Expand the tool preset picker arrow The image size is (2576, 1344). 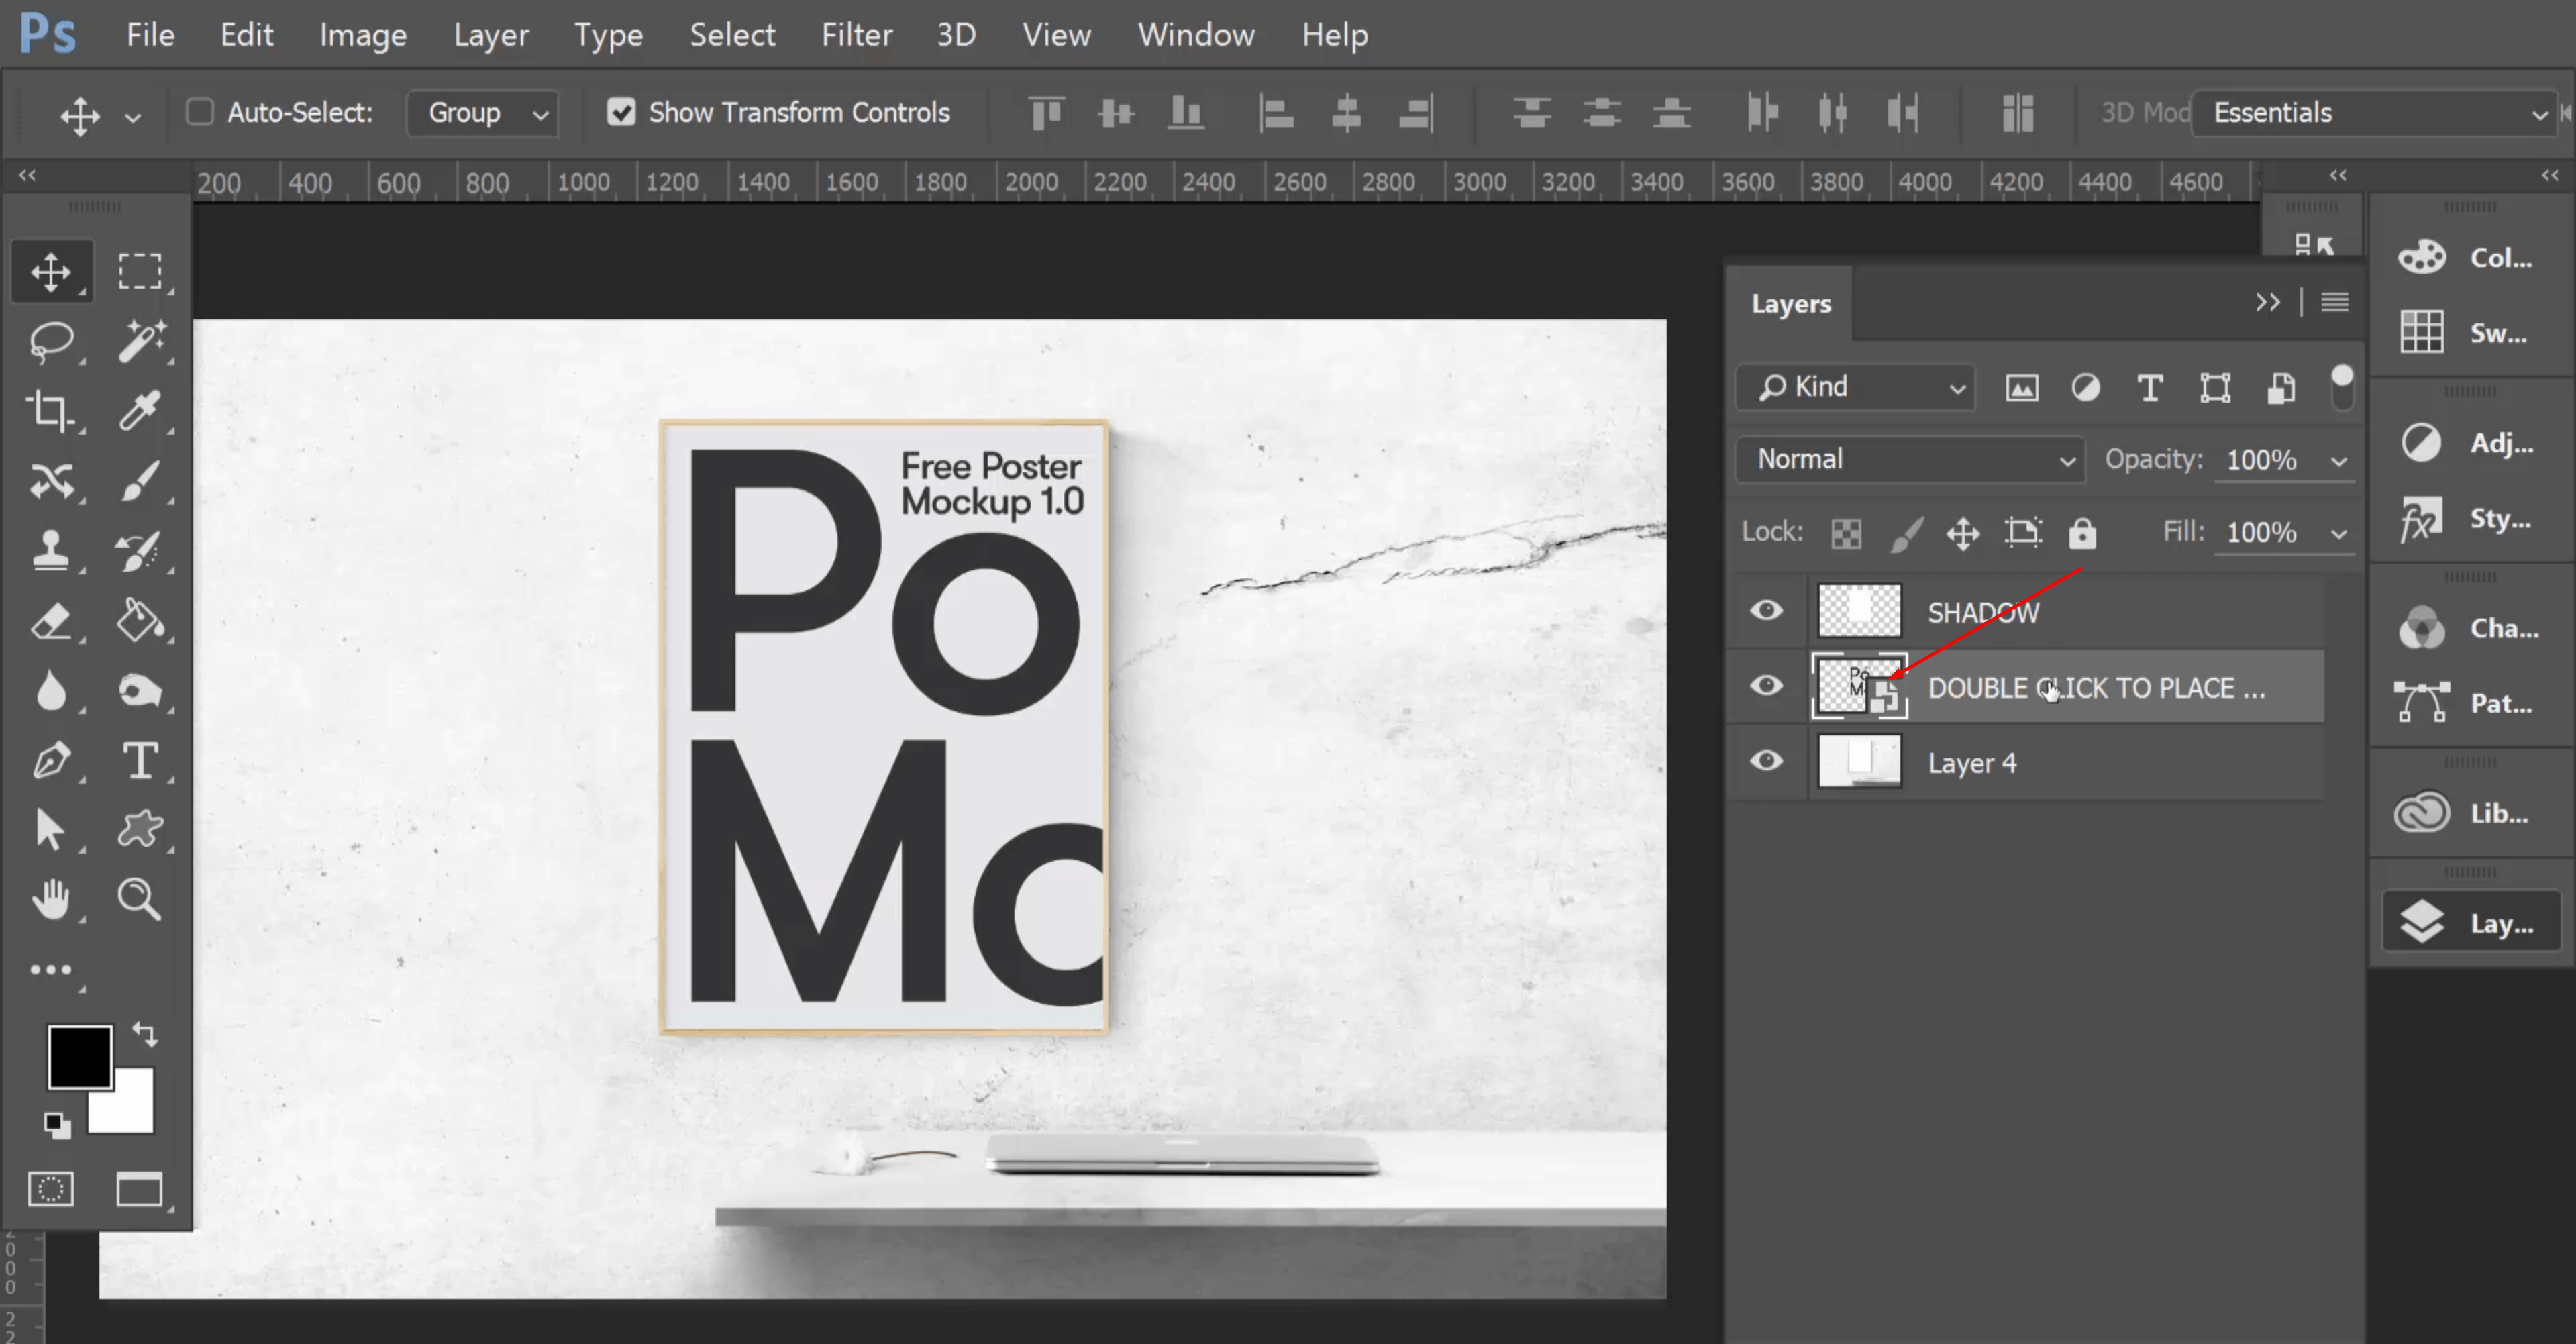tap(132, 117)
